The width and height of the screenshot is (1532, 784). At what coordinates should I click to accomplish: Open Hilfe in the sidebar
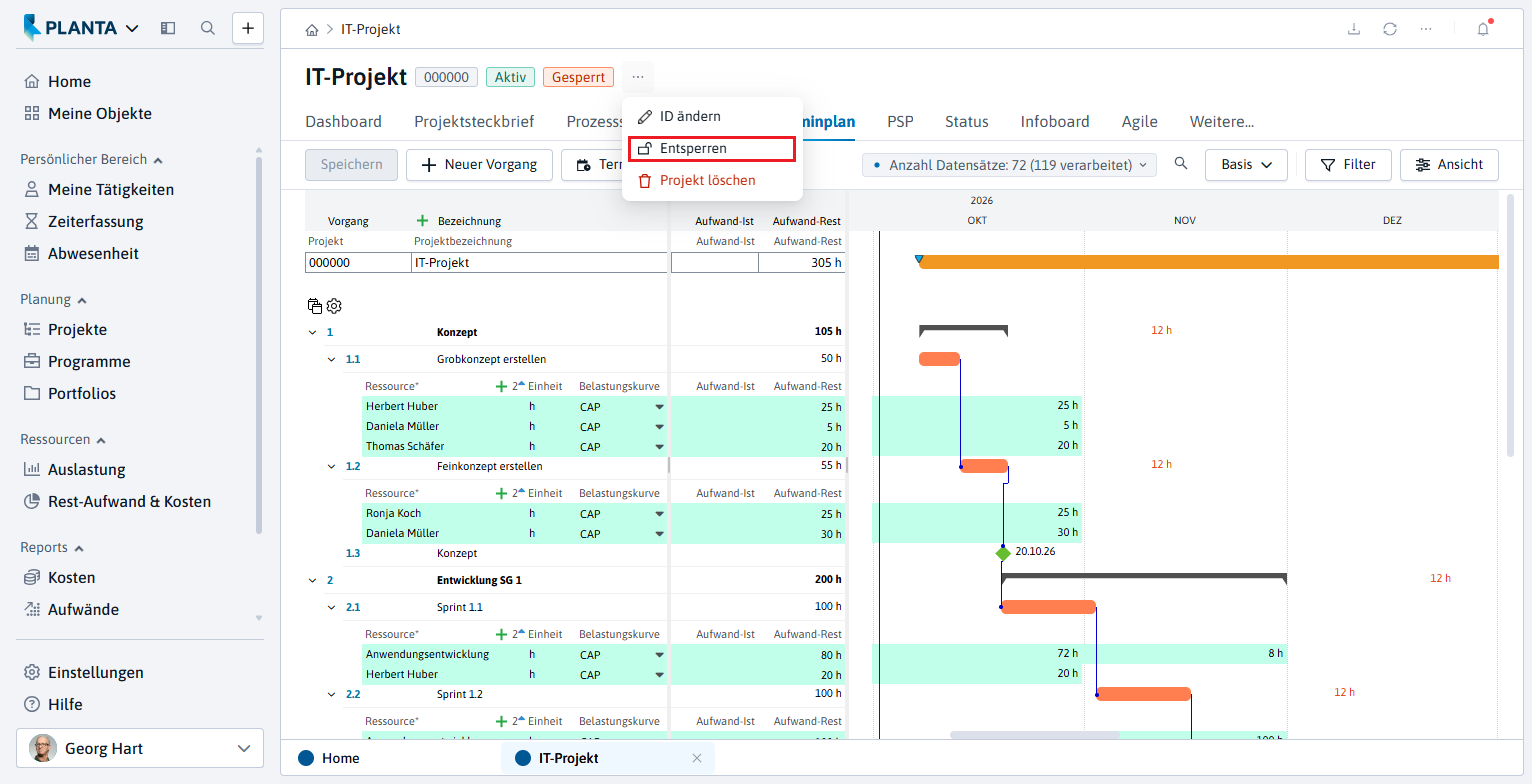65,704
